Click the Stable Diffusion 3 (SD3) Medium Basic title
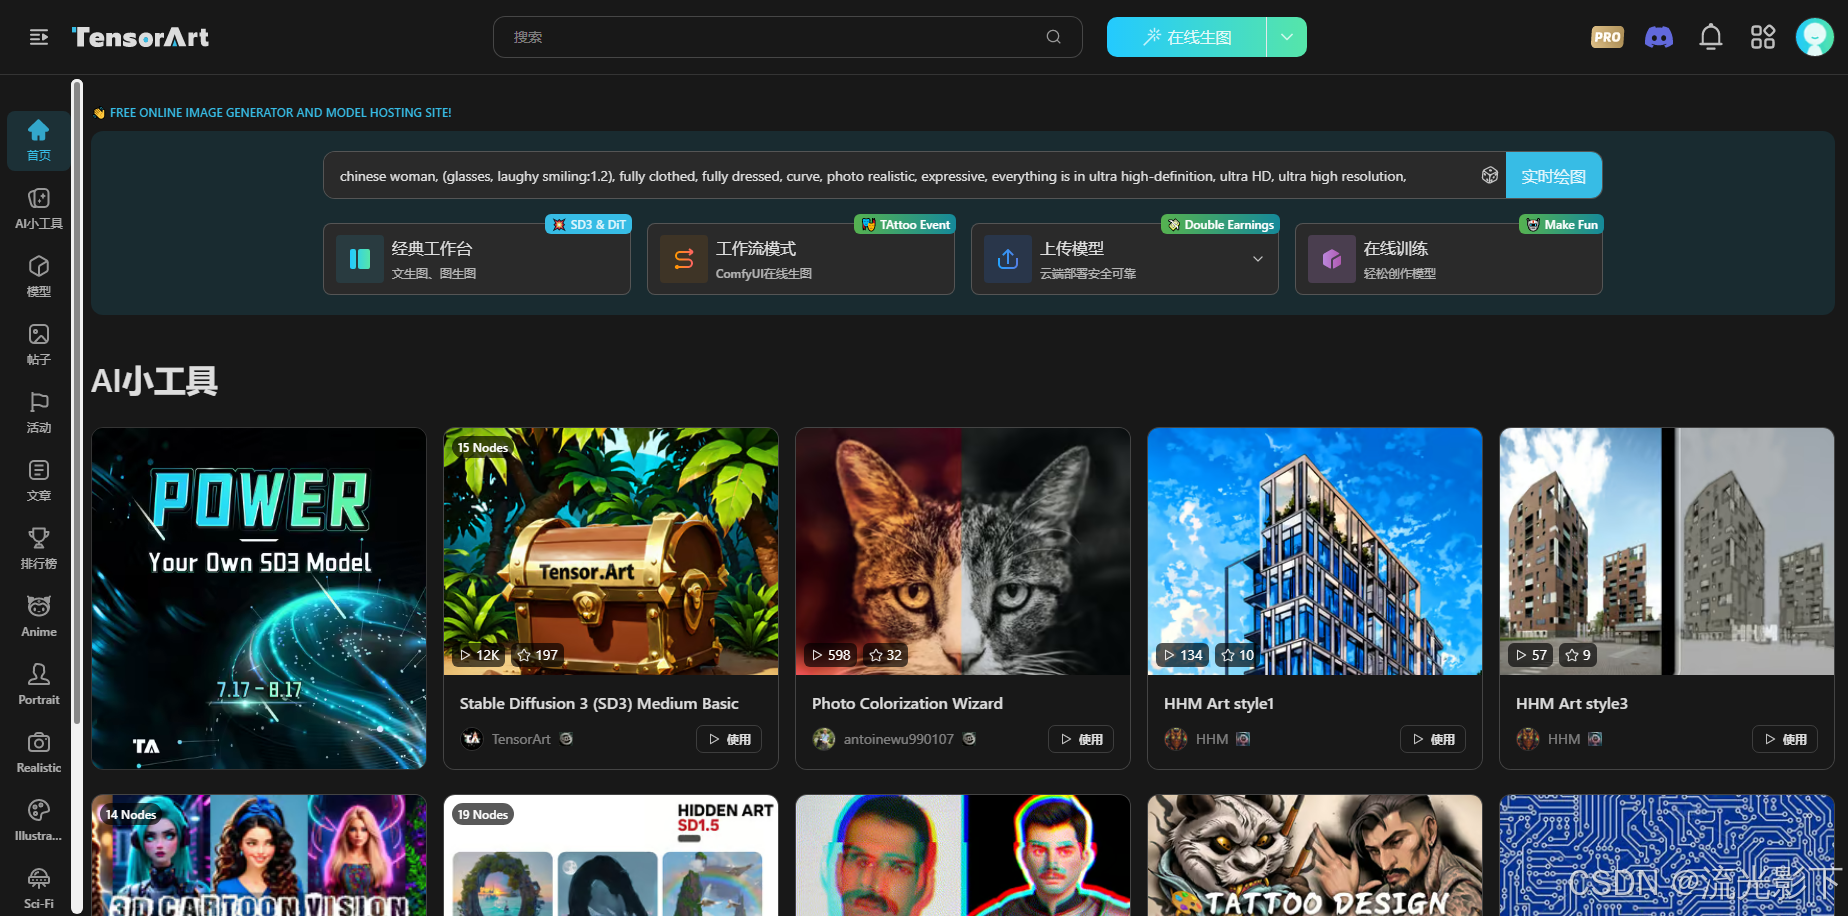1848x916 pixels. click(x=599, y=703)
